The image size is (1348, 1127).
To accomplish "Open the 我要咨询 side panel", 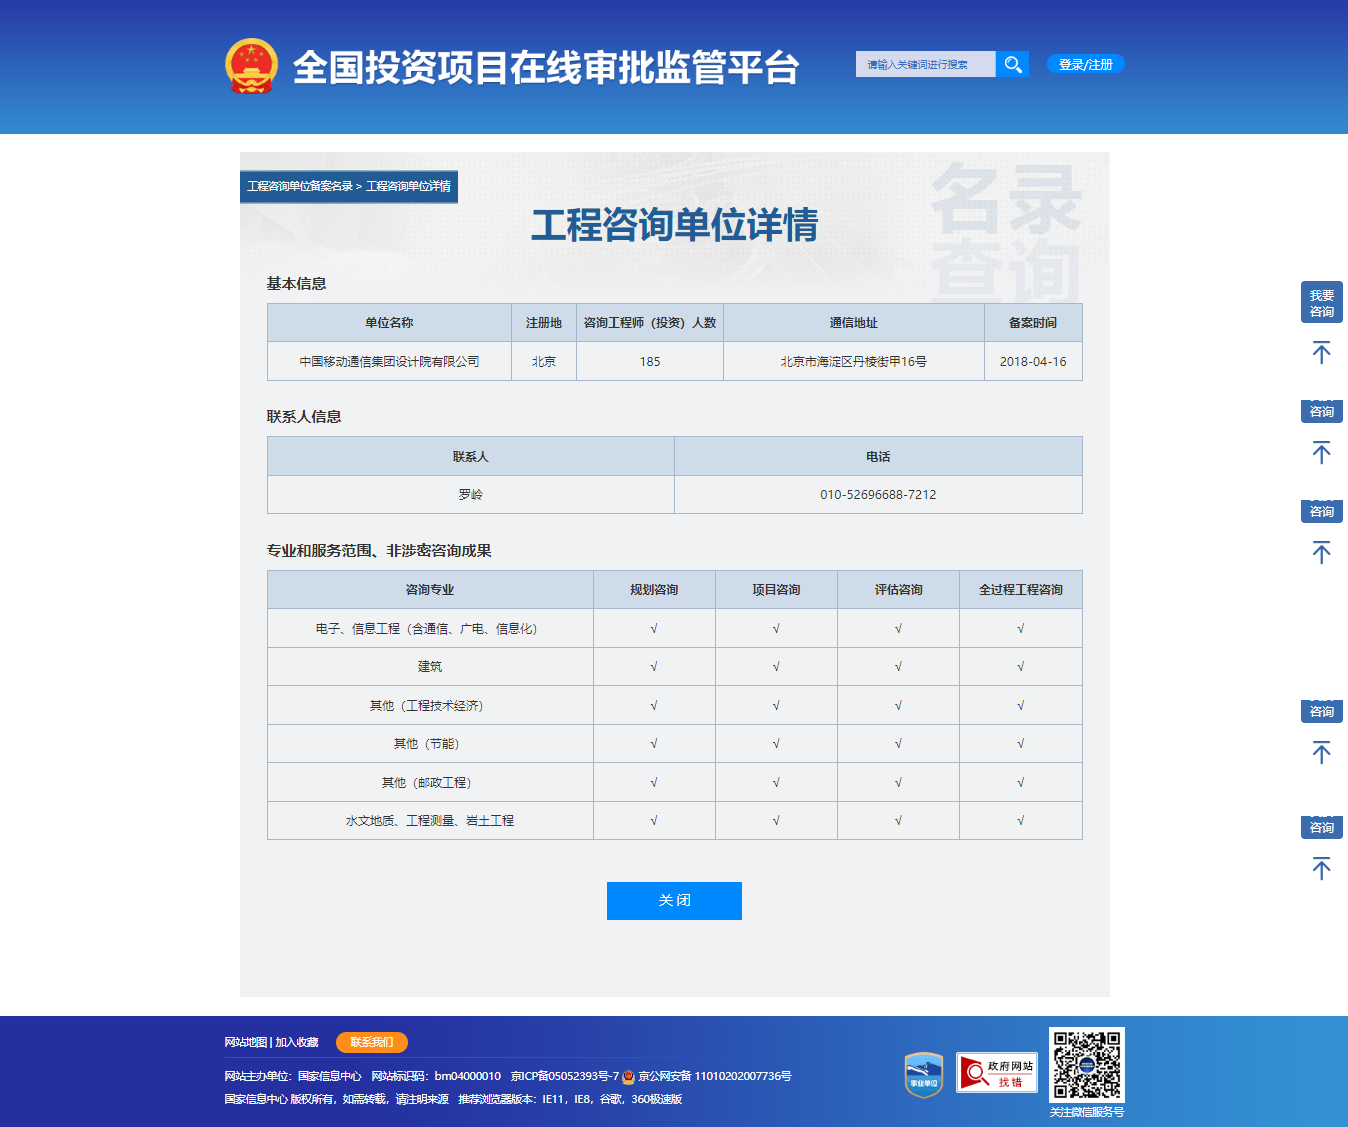I will 1322,302.
